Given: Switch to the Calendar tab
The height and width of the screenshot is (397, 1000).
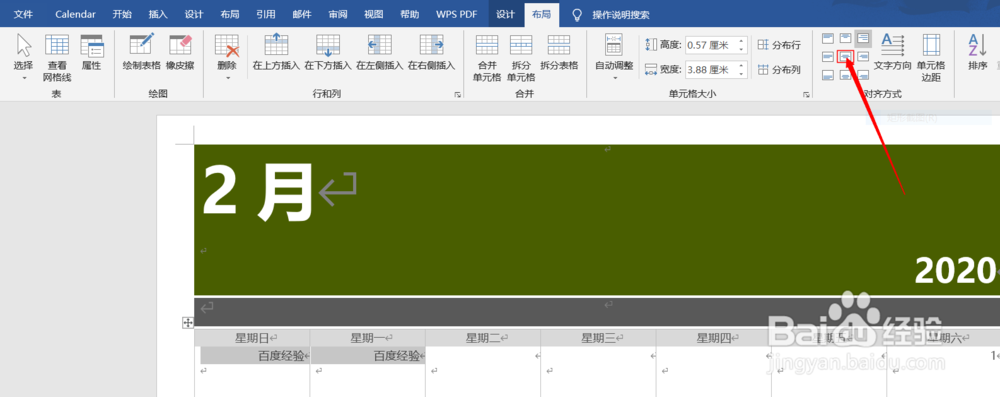Looking at the screenshot, I should click(x=75, y=14).
